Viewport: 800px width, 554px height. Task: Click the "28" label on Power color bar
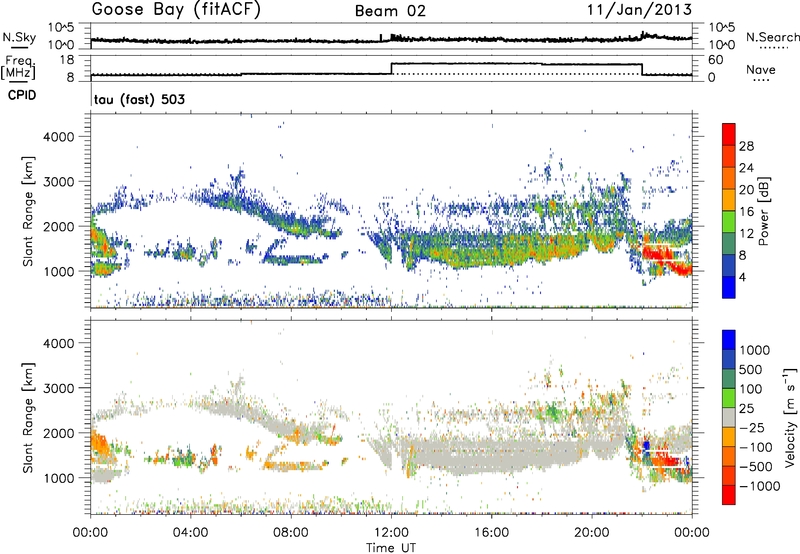[746, 146]
